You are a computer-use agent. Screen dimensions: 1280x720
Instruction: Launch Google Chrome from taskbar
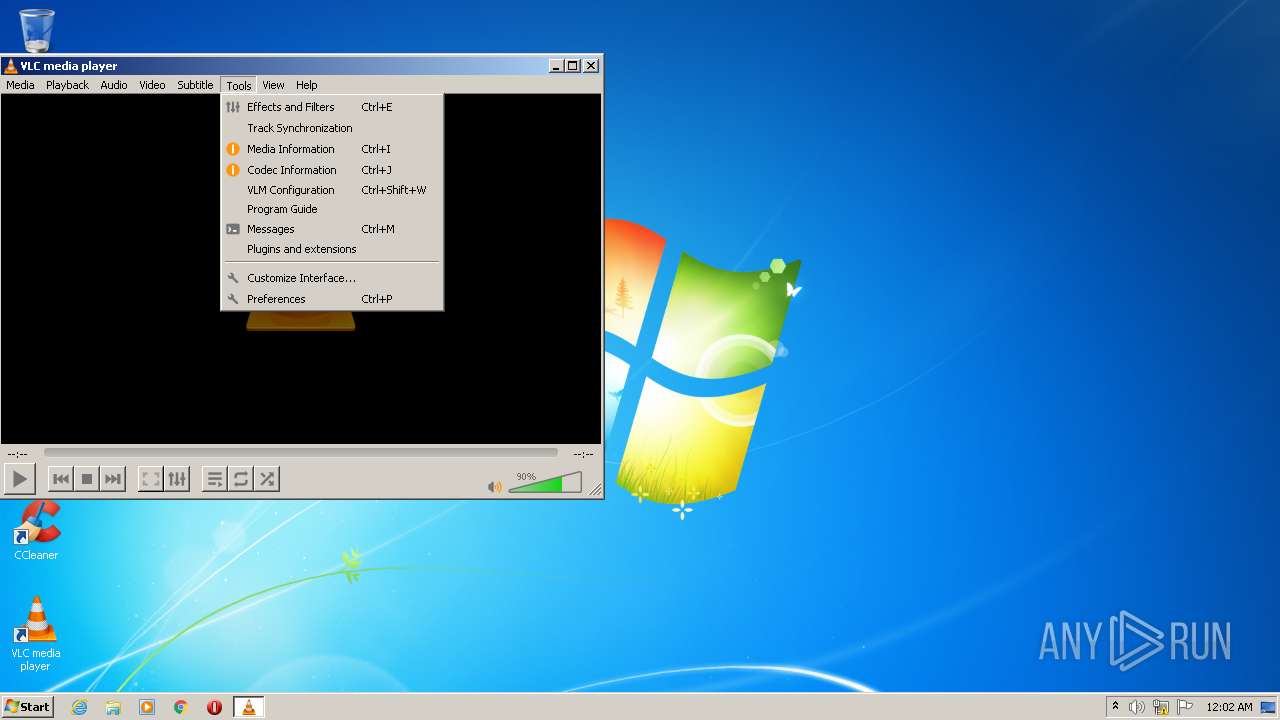[181, 707]
